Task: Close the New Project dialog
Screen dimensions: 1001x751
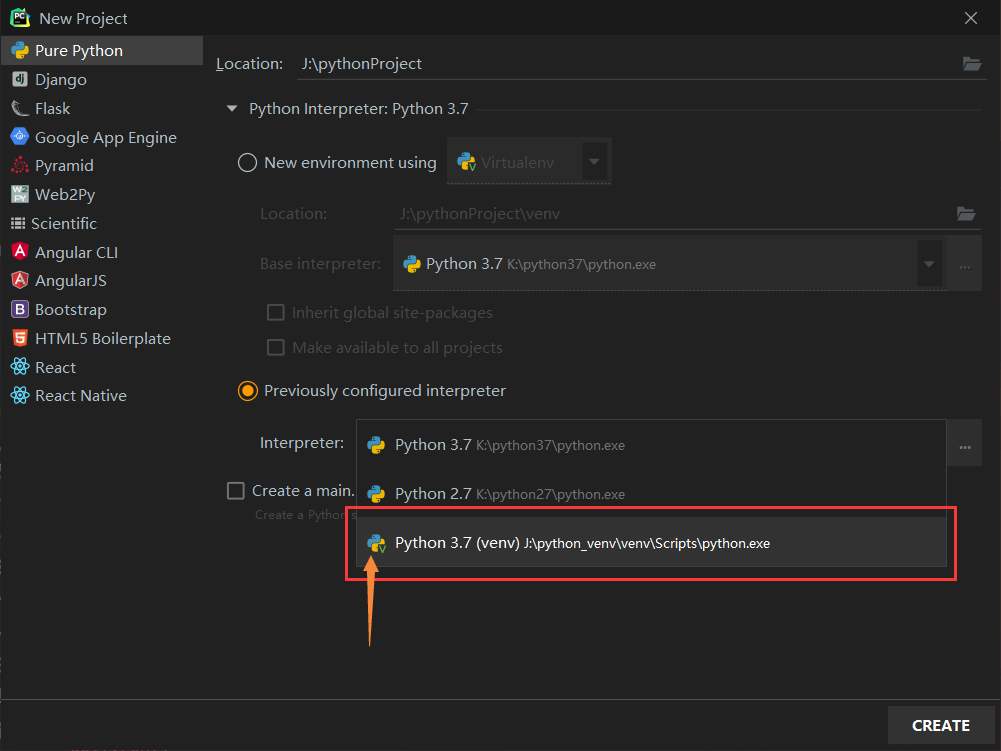Action: click(970, 18)
